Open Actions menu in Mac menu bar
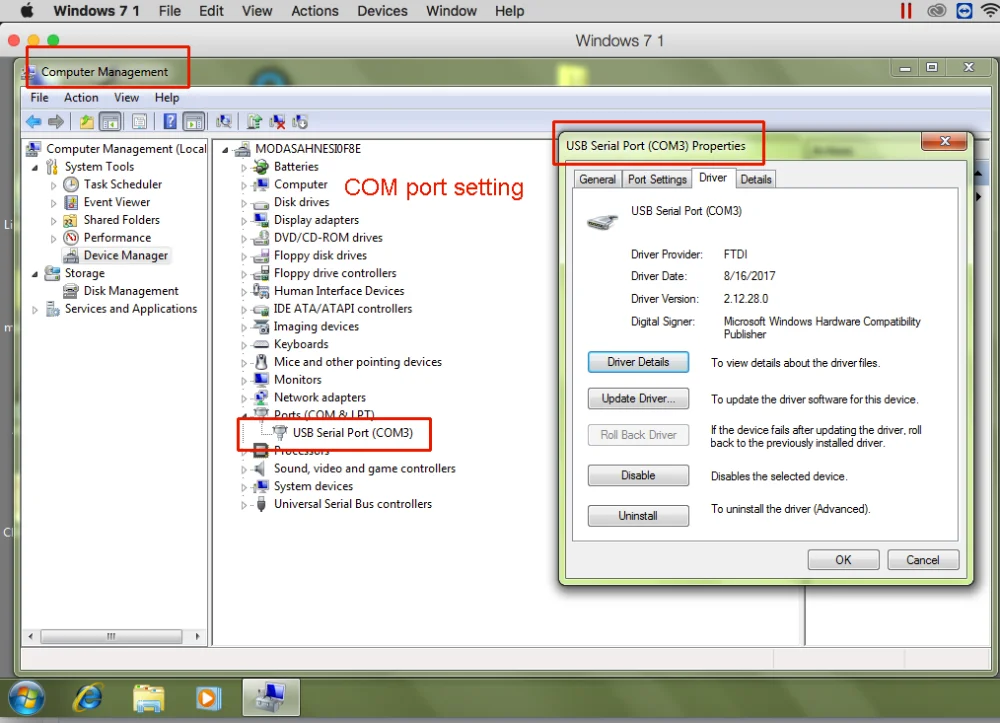1000x723 pixels. (x=314, y=11)
